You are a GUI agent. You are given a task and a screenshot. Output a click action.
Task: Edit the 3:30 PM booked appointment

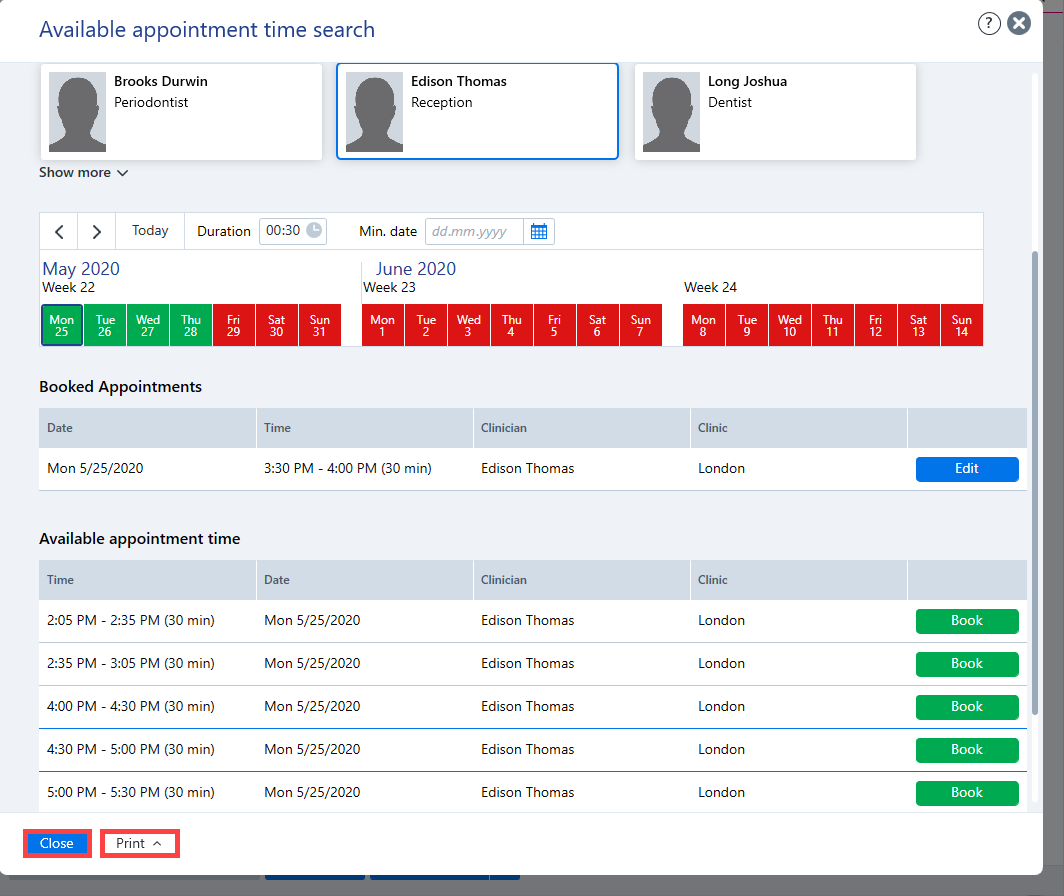pos(966,468)
